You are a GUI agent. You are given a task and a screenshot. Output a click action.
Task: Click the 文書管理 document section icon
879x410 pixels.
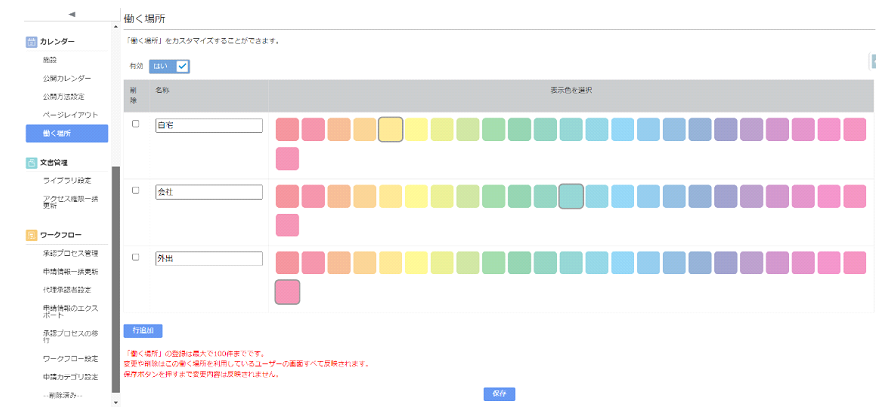pos(31,162)
